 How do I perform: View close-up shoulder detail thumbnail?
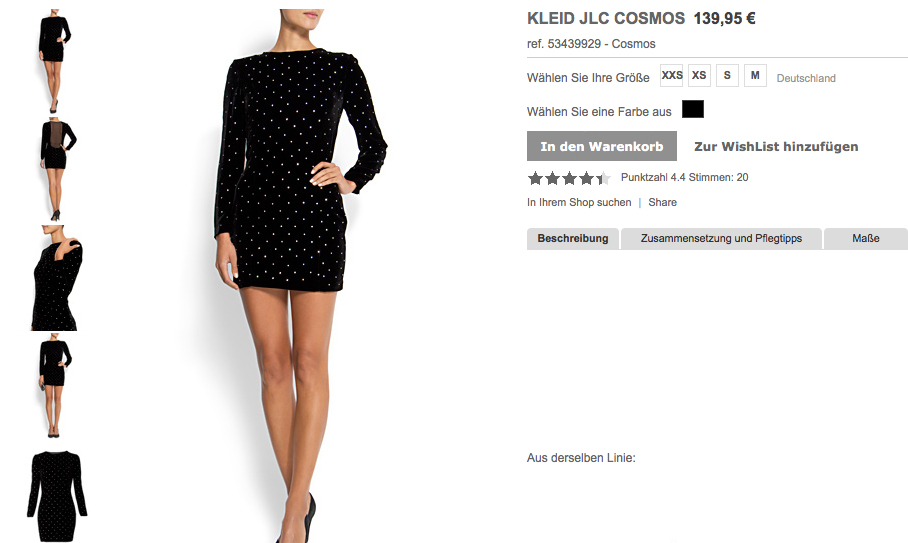pos(56,278)
